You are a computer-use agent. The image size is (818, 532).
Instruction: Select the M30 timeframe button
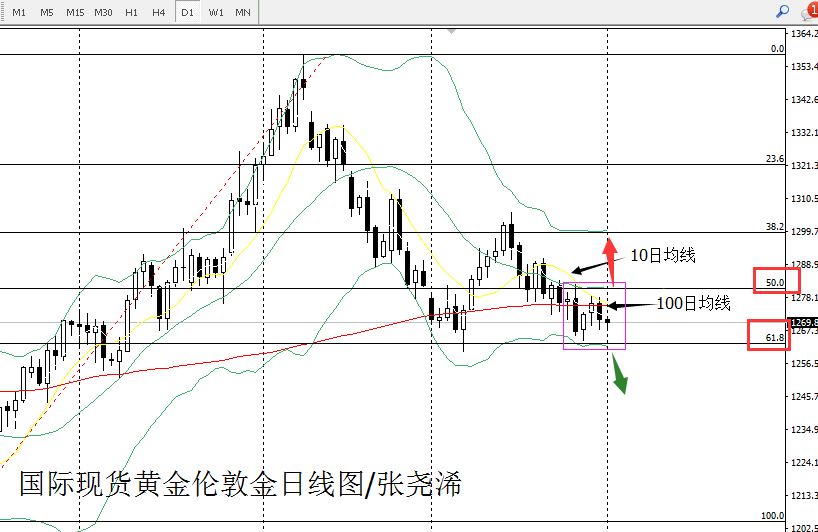[x=103, y=12]
